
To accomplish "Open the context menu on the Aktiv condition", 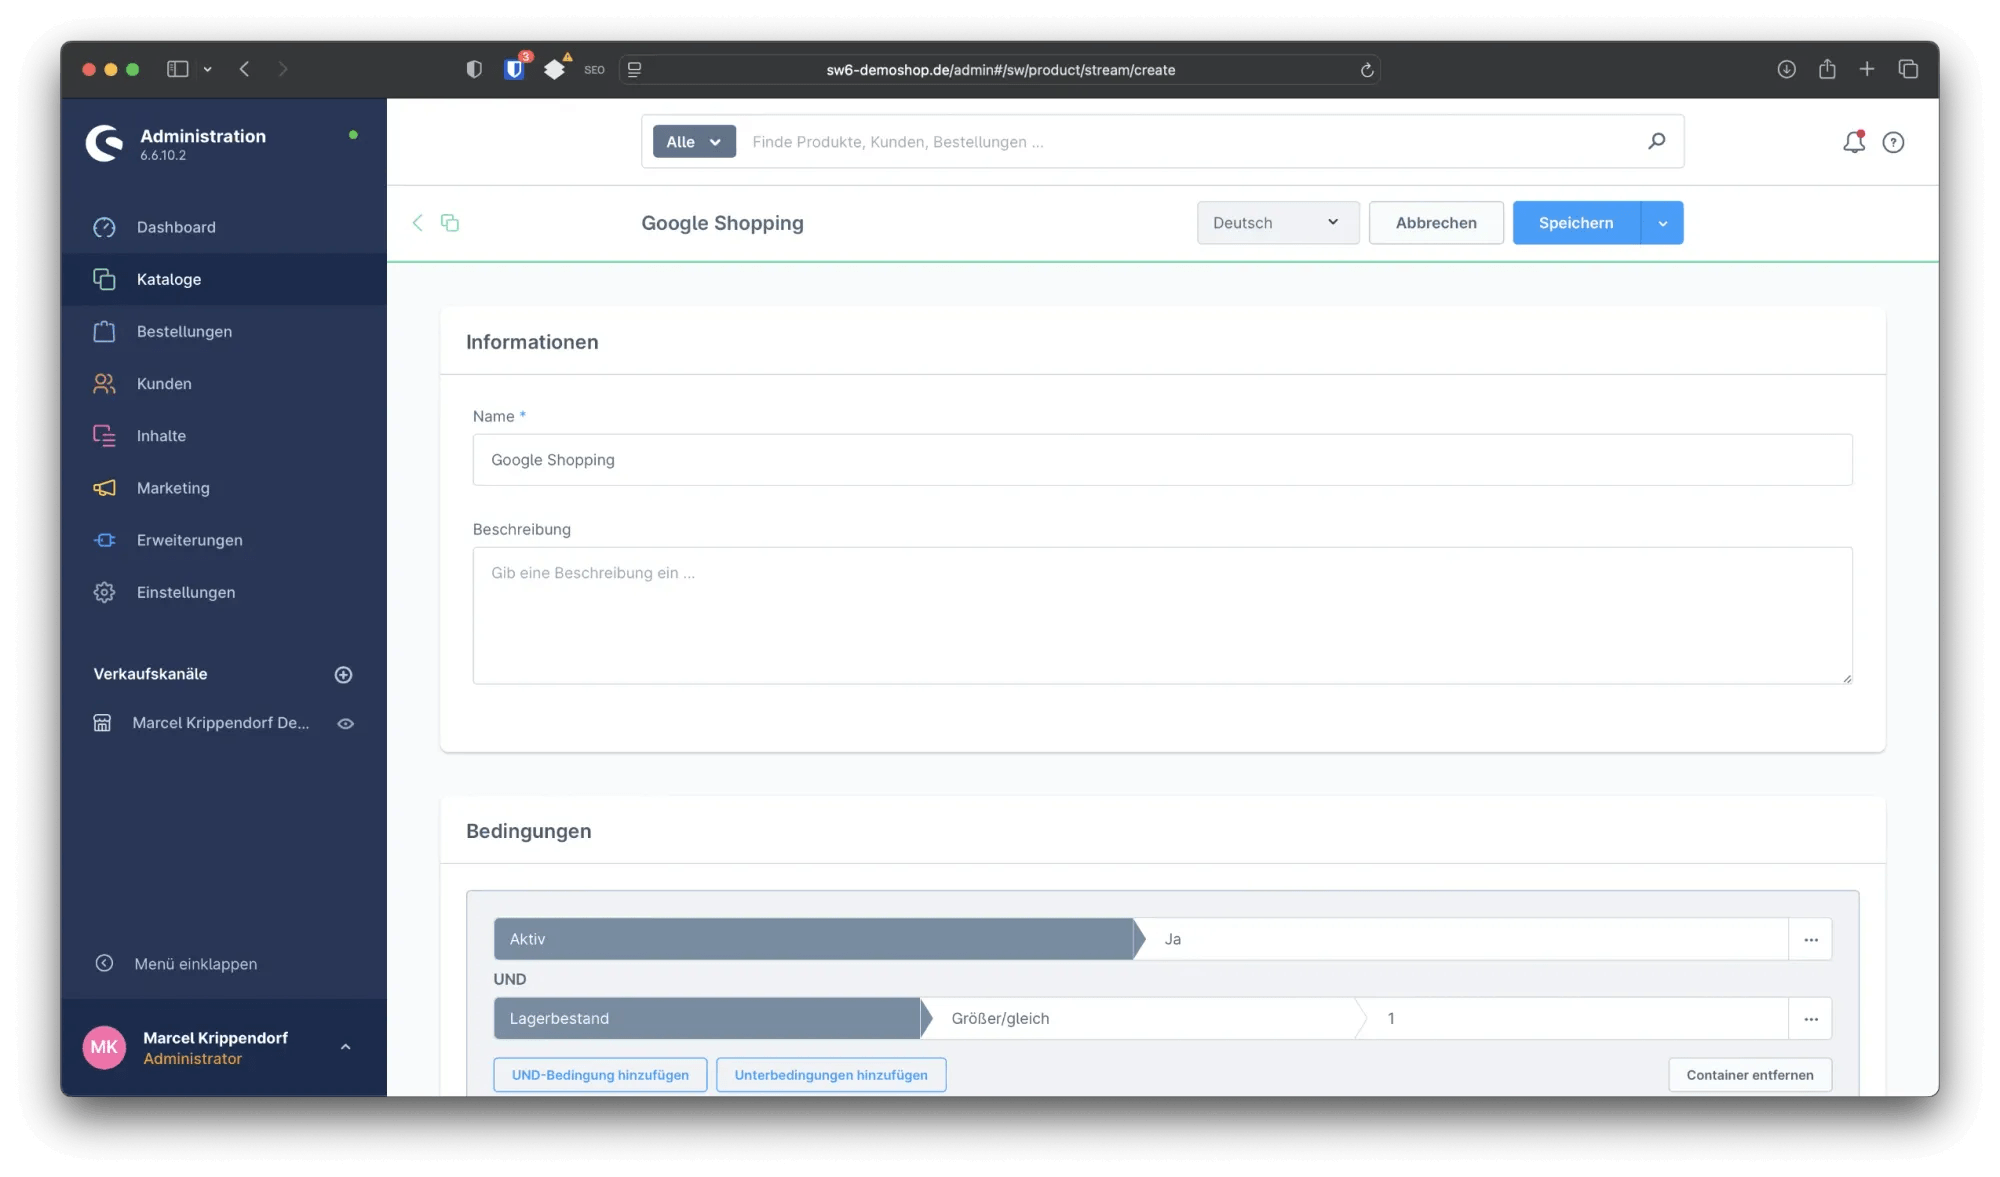I will 1810,939.
